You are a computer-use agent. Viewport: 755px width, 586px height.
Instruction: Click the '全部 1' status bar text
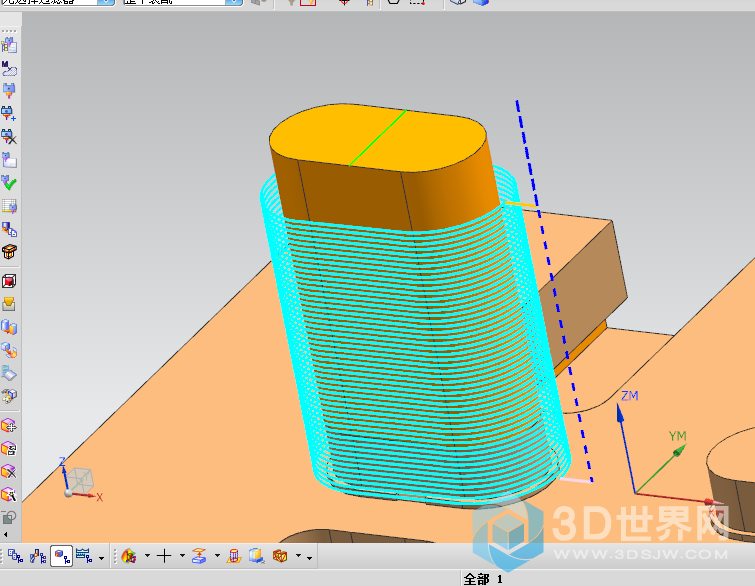483,579
